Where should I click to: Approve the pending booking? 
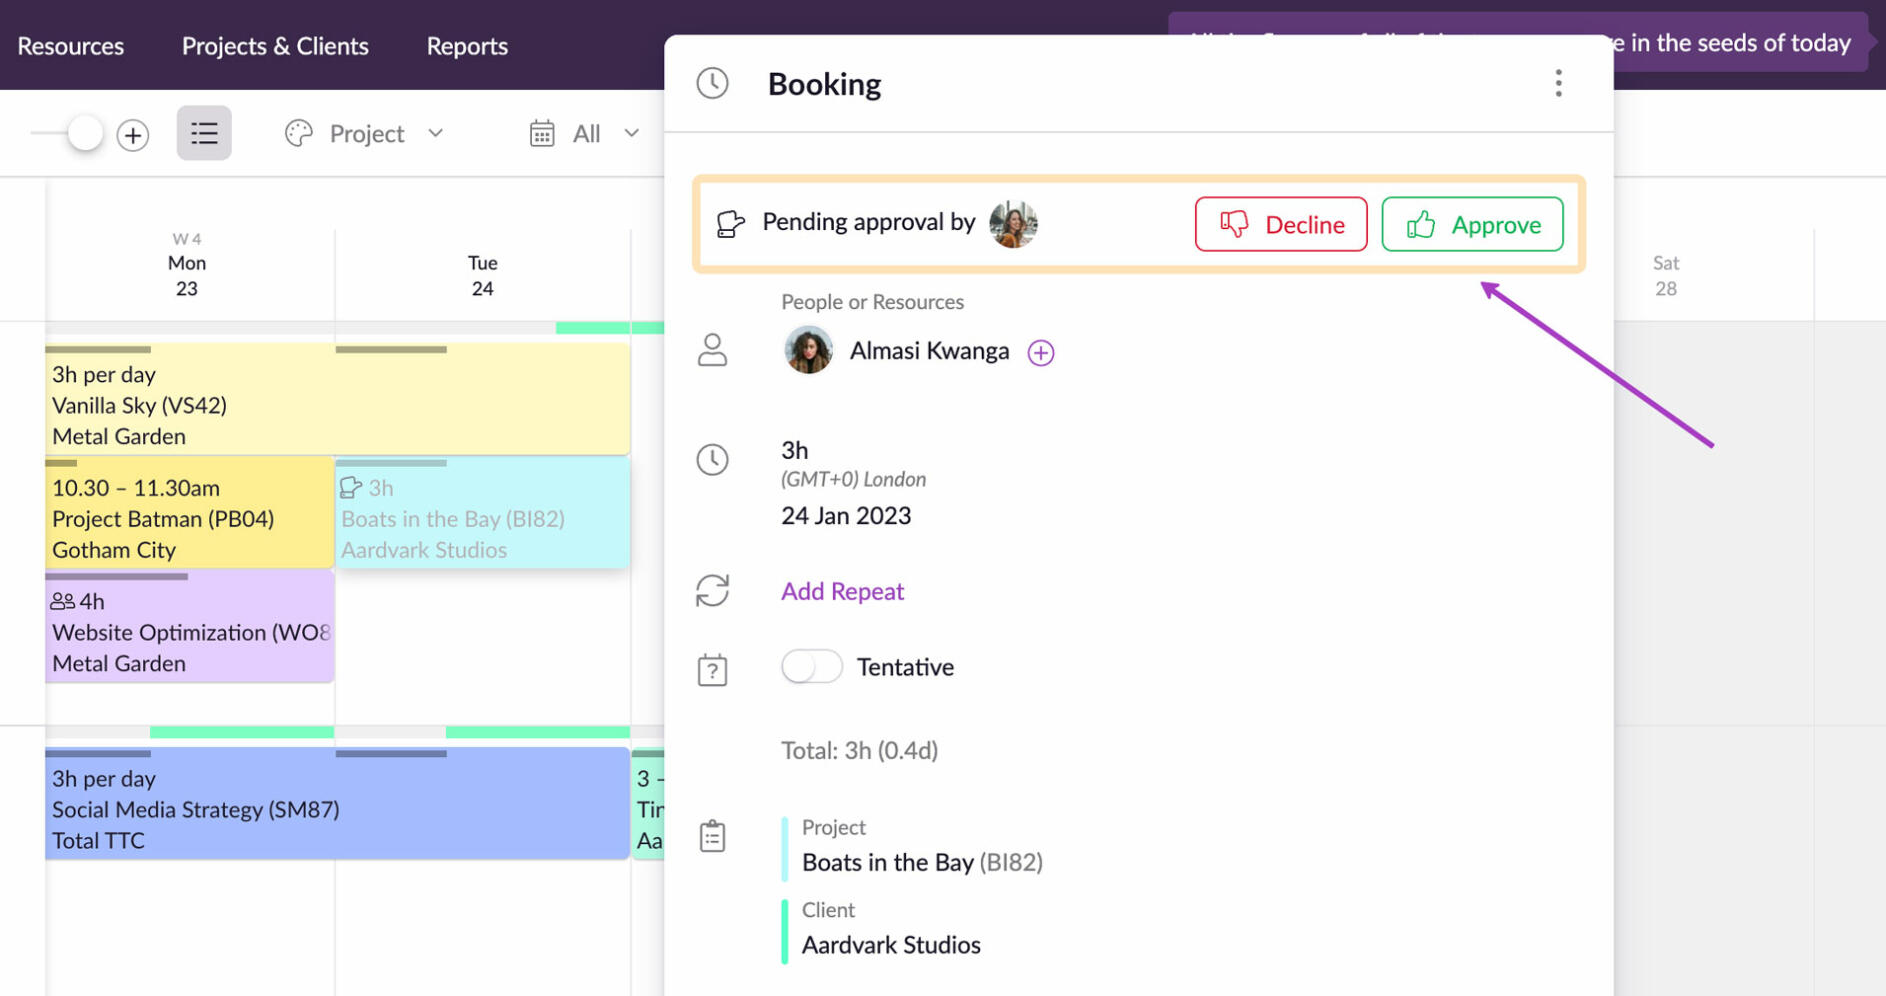[1472, 224]
